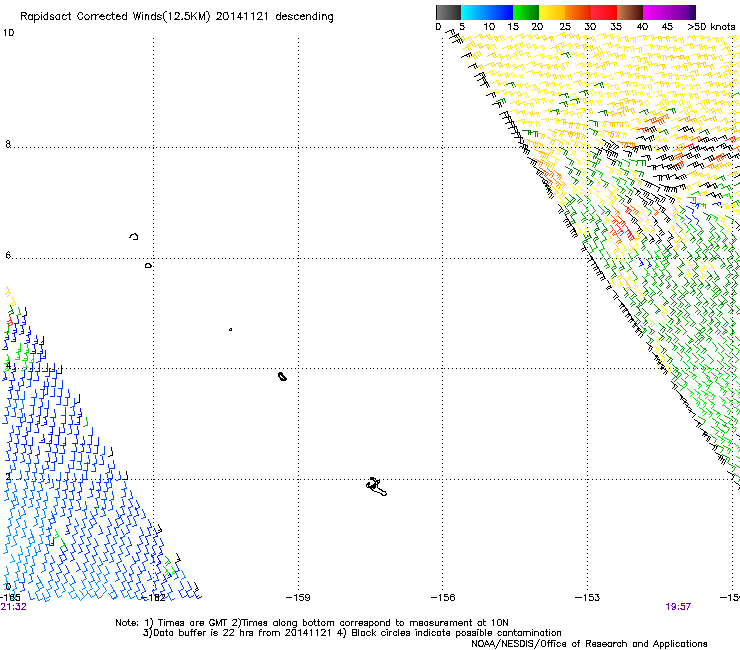Click the blue 10-15 knots legend swatch
This screenshot has height=650, width=740.
500,12
